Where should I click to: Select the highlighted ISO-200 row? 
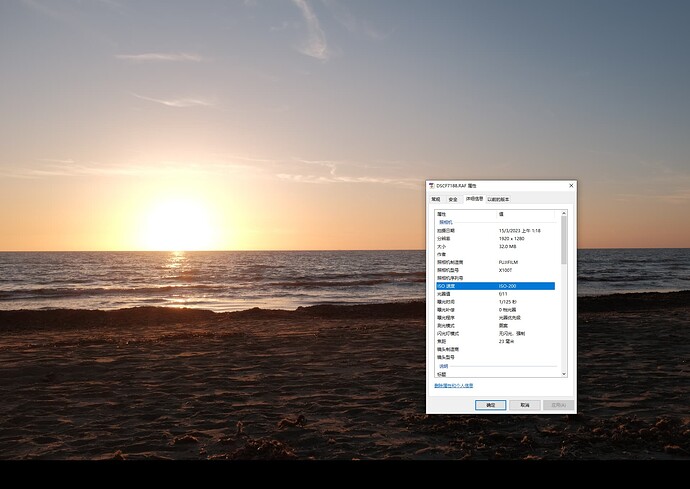coord(495,286)
